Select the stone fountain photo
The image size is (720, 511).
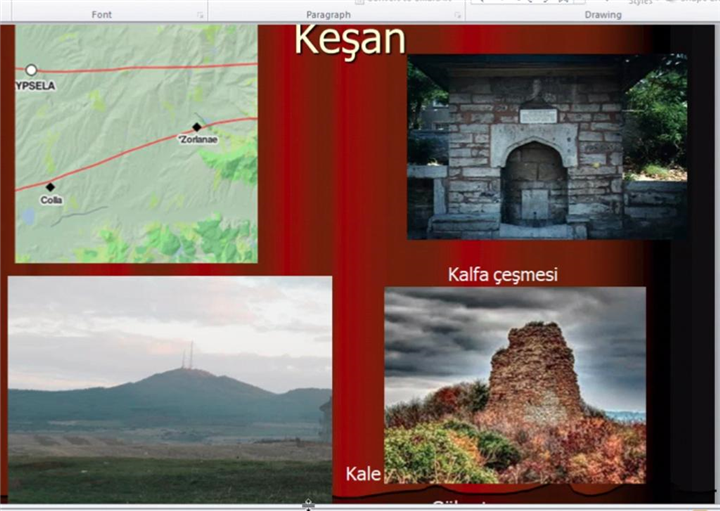coord(547,147)
